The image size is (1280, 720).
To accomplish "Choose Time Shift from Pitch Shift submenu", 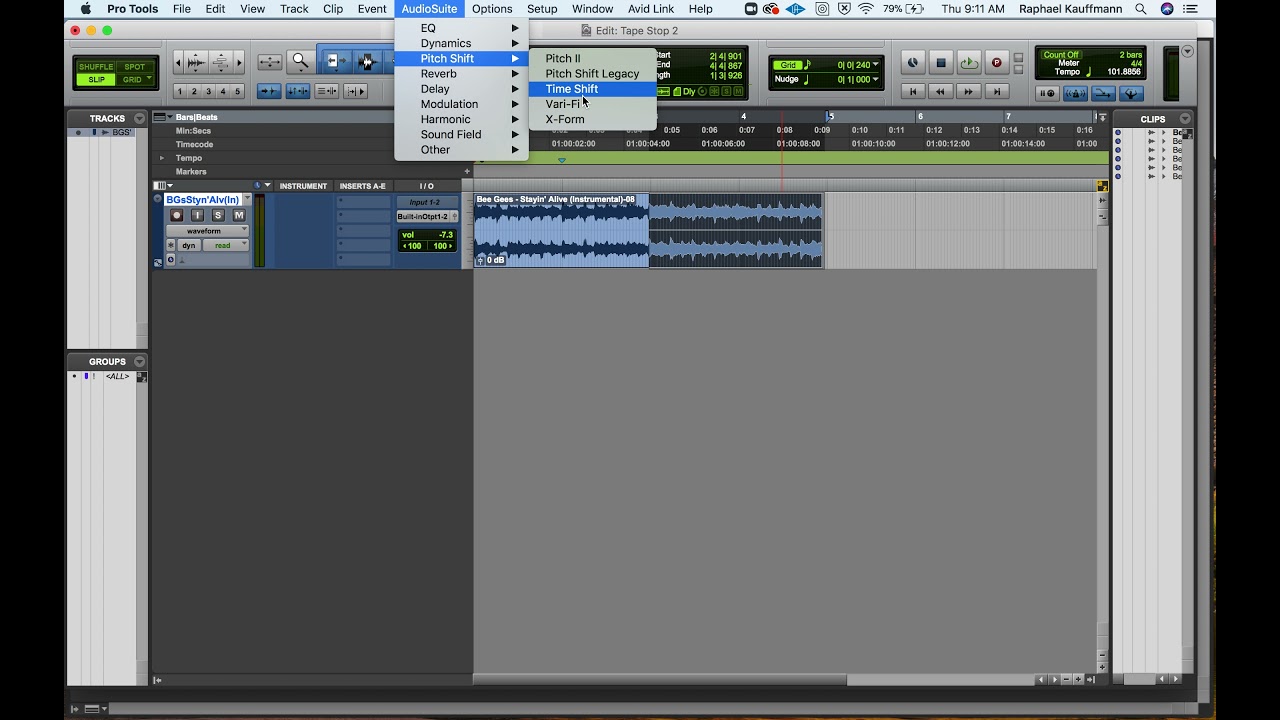I will click(592, 89).
